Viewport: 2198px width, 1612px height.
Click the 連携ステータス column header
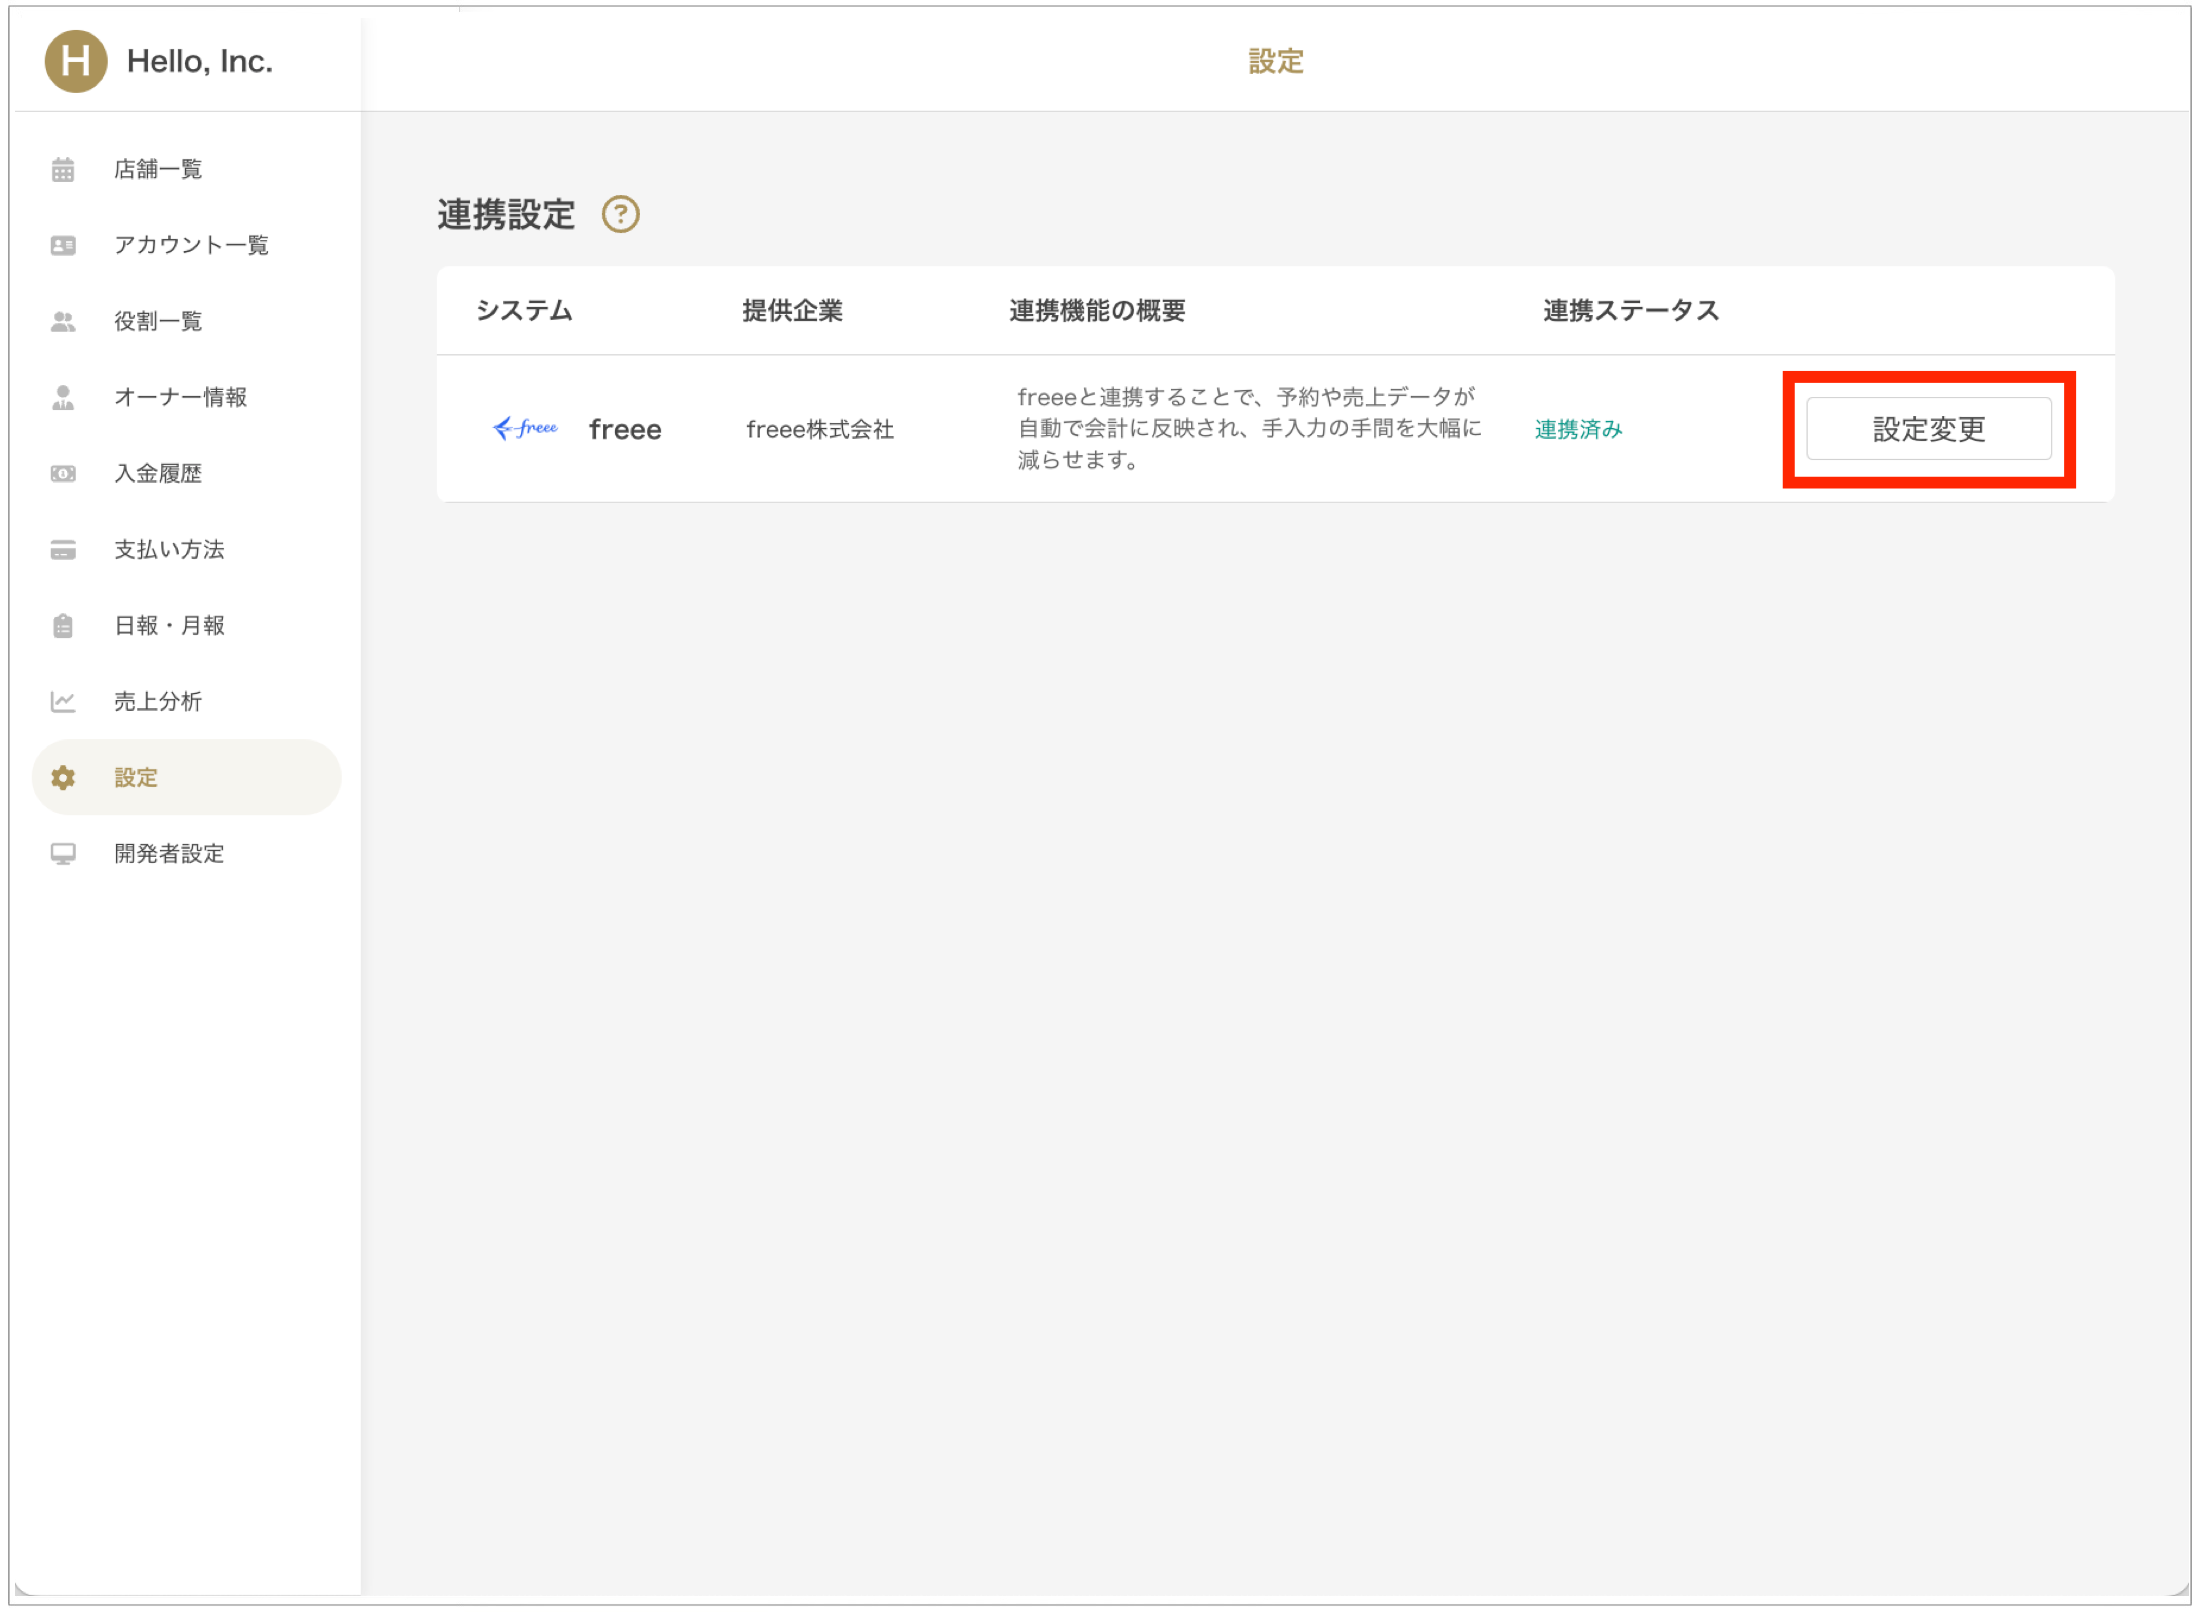click(x=1630, y=311)
